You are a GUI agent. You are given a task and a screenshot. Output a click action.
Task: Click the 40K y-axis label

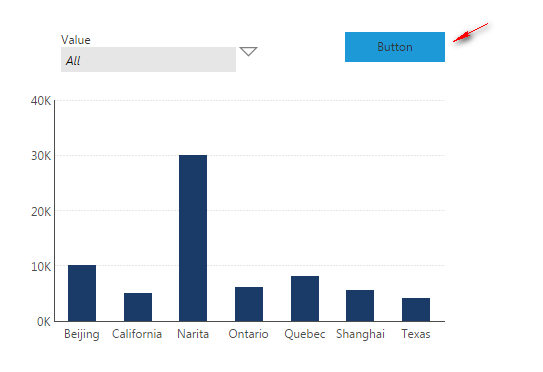[41, 101]
